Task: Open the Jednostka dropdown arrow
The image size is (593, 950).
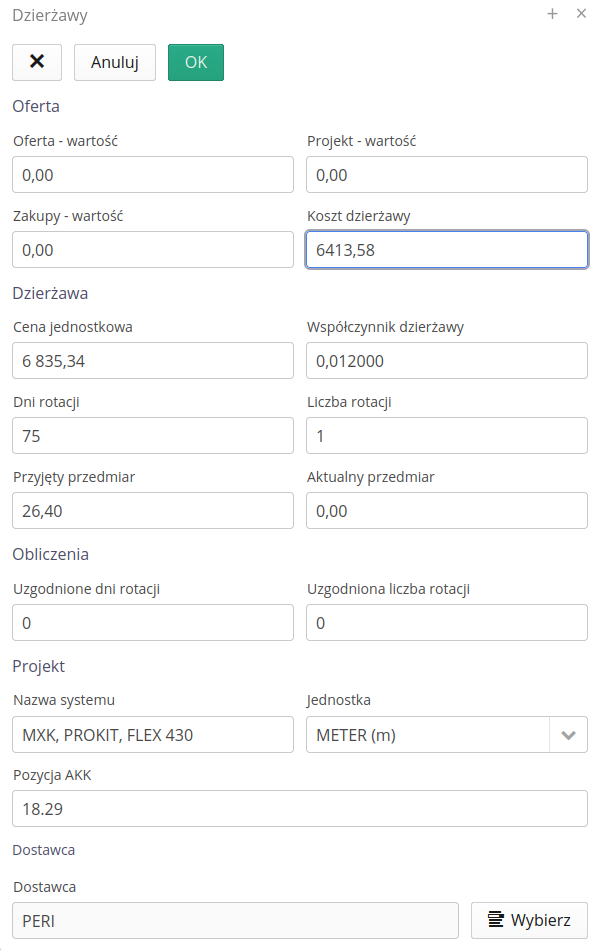Action: tap(568, 734)
